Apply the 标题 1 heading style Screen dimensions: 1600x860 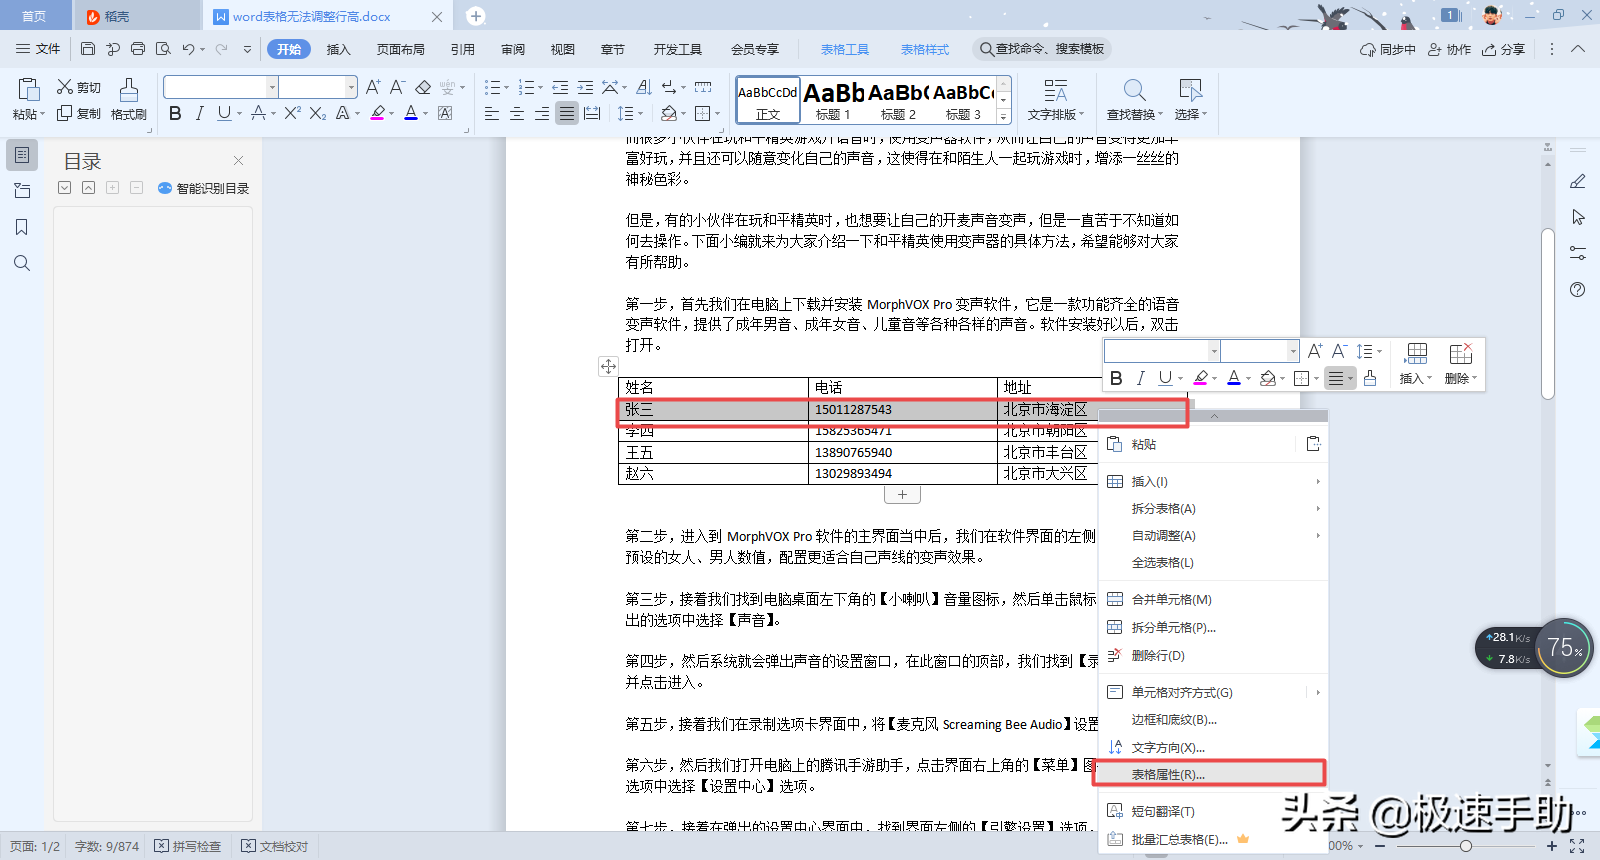pyautogui.click(x=833, y=100)
